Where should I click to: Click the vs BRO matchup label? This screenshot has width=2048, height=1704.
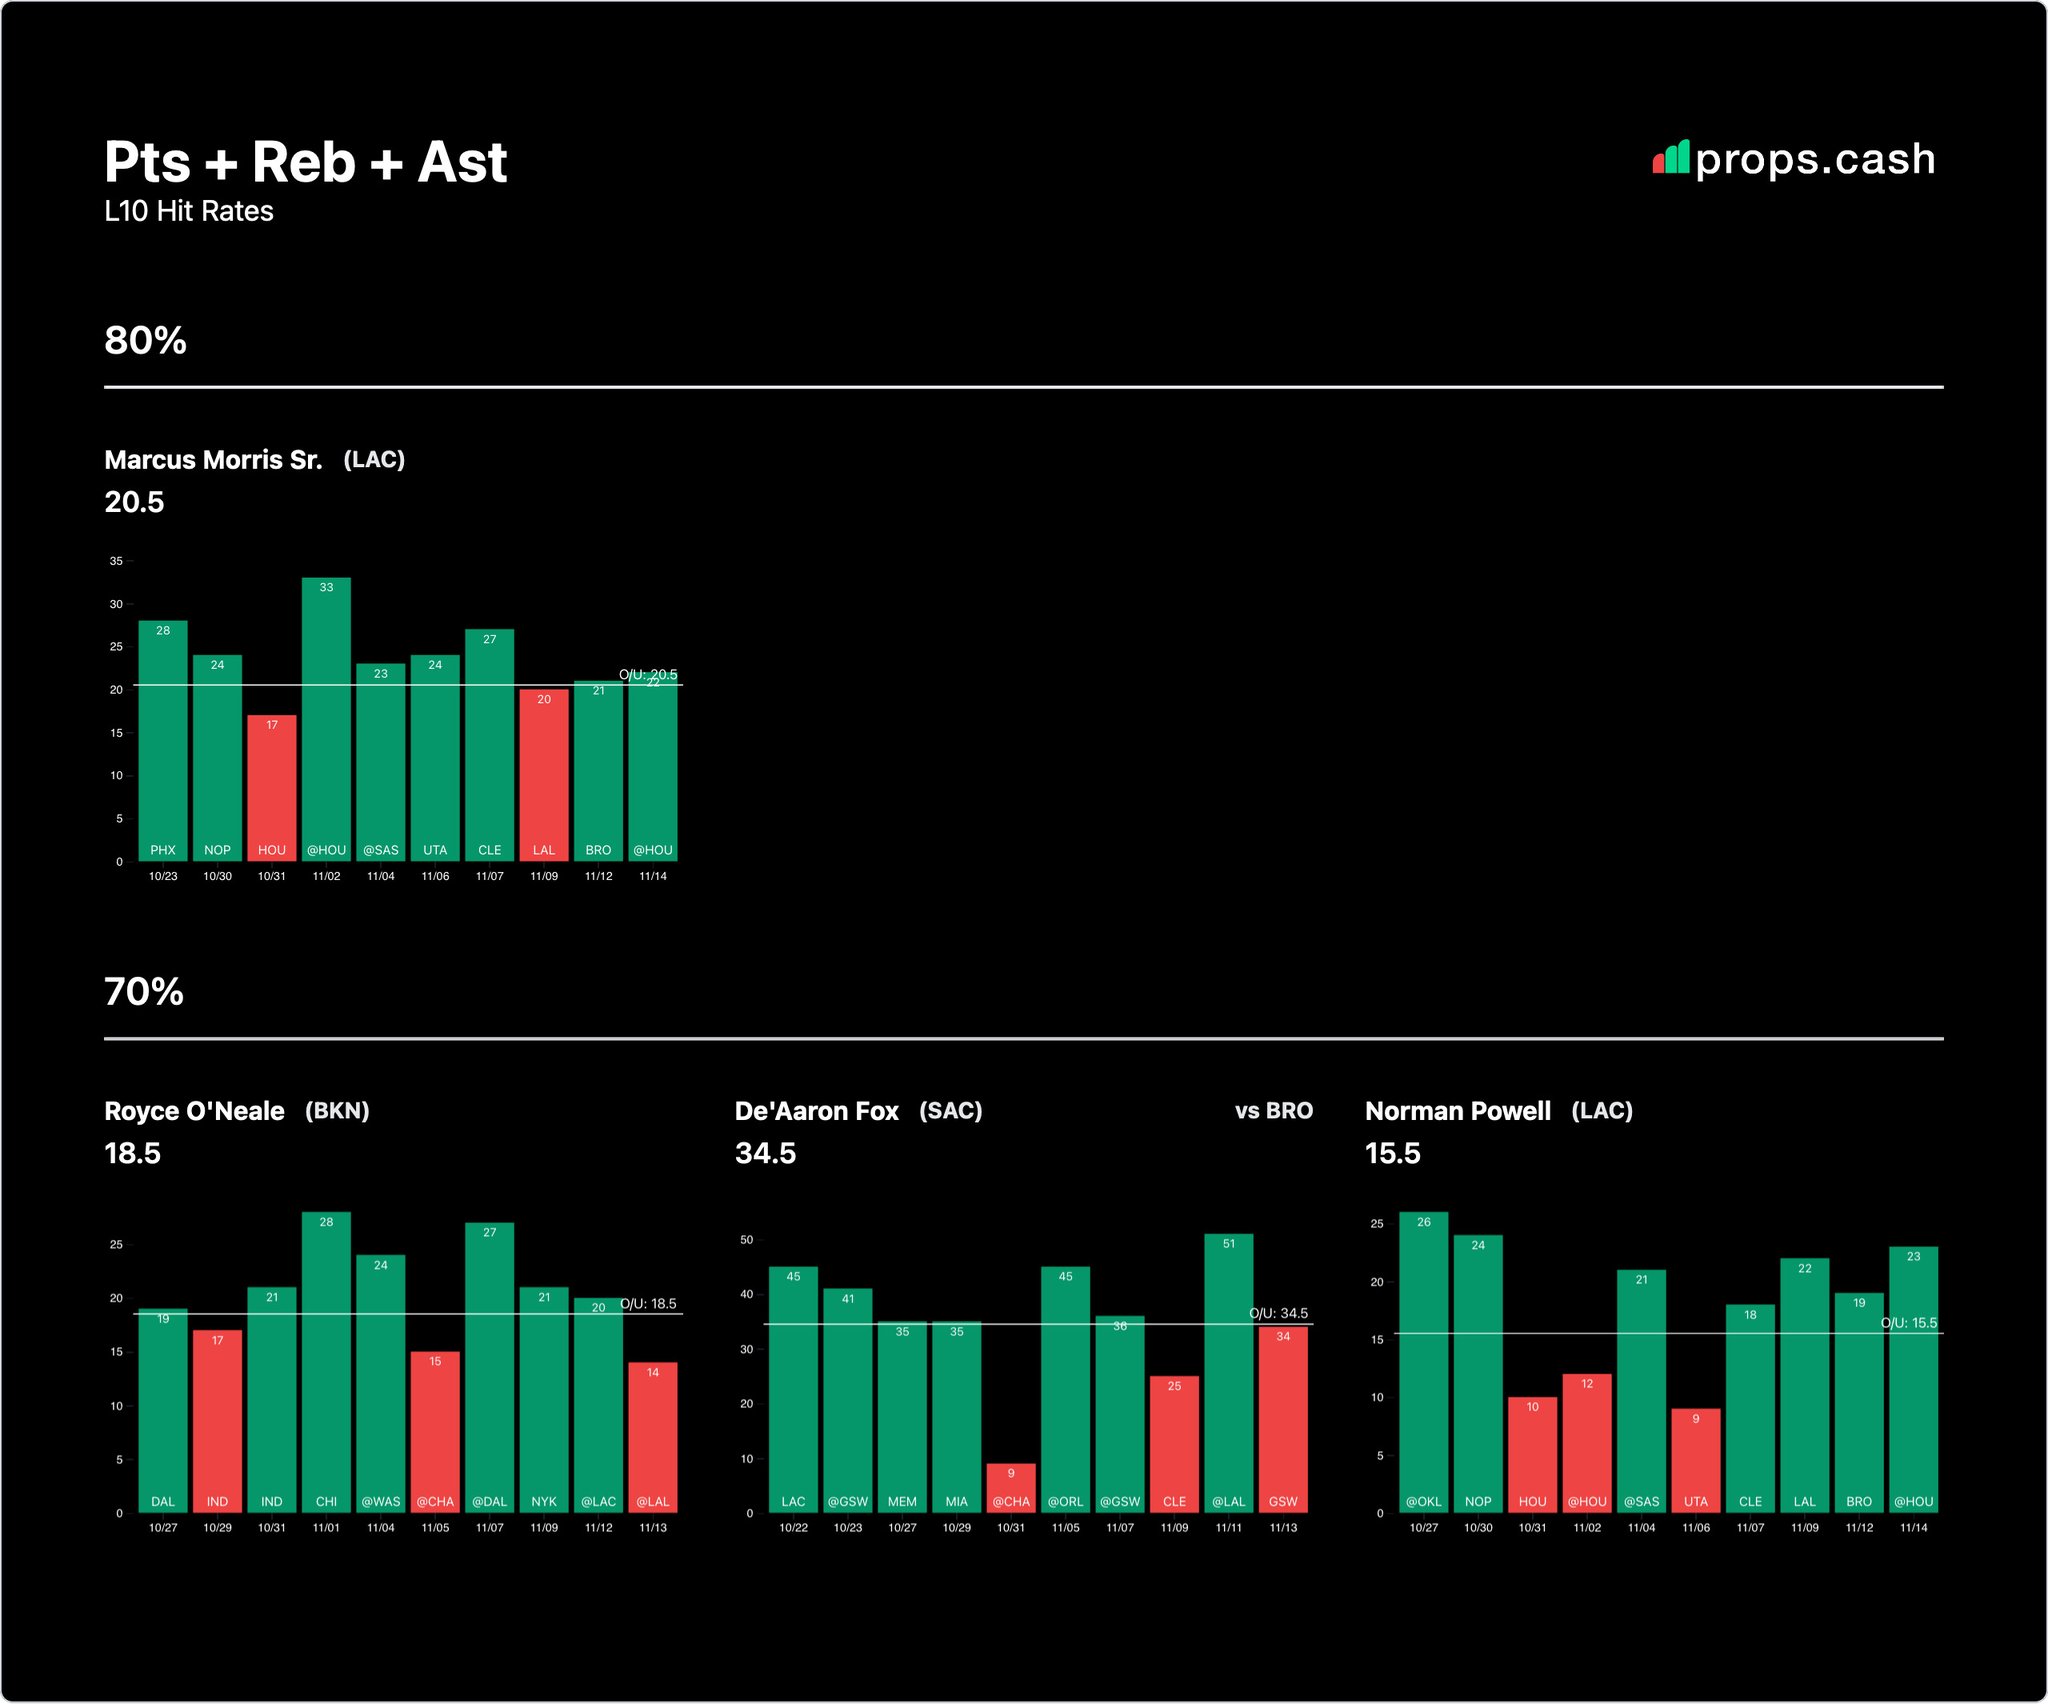tap(1273, 1111)
